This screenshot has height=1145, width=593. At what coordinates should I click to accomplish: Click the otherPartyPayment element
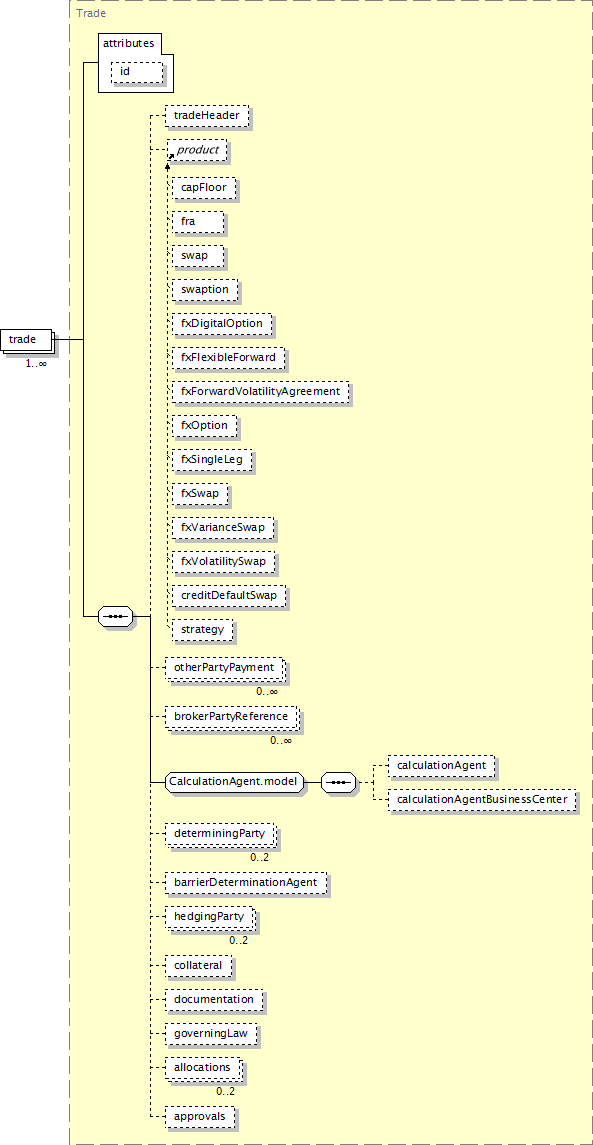[223, 667]
